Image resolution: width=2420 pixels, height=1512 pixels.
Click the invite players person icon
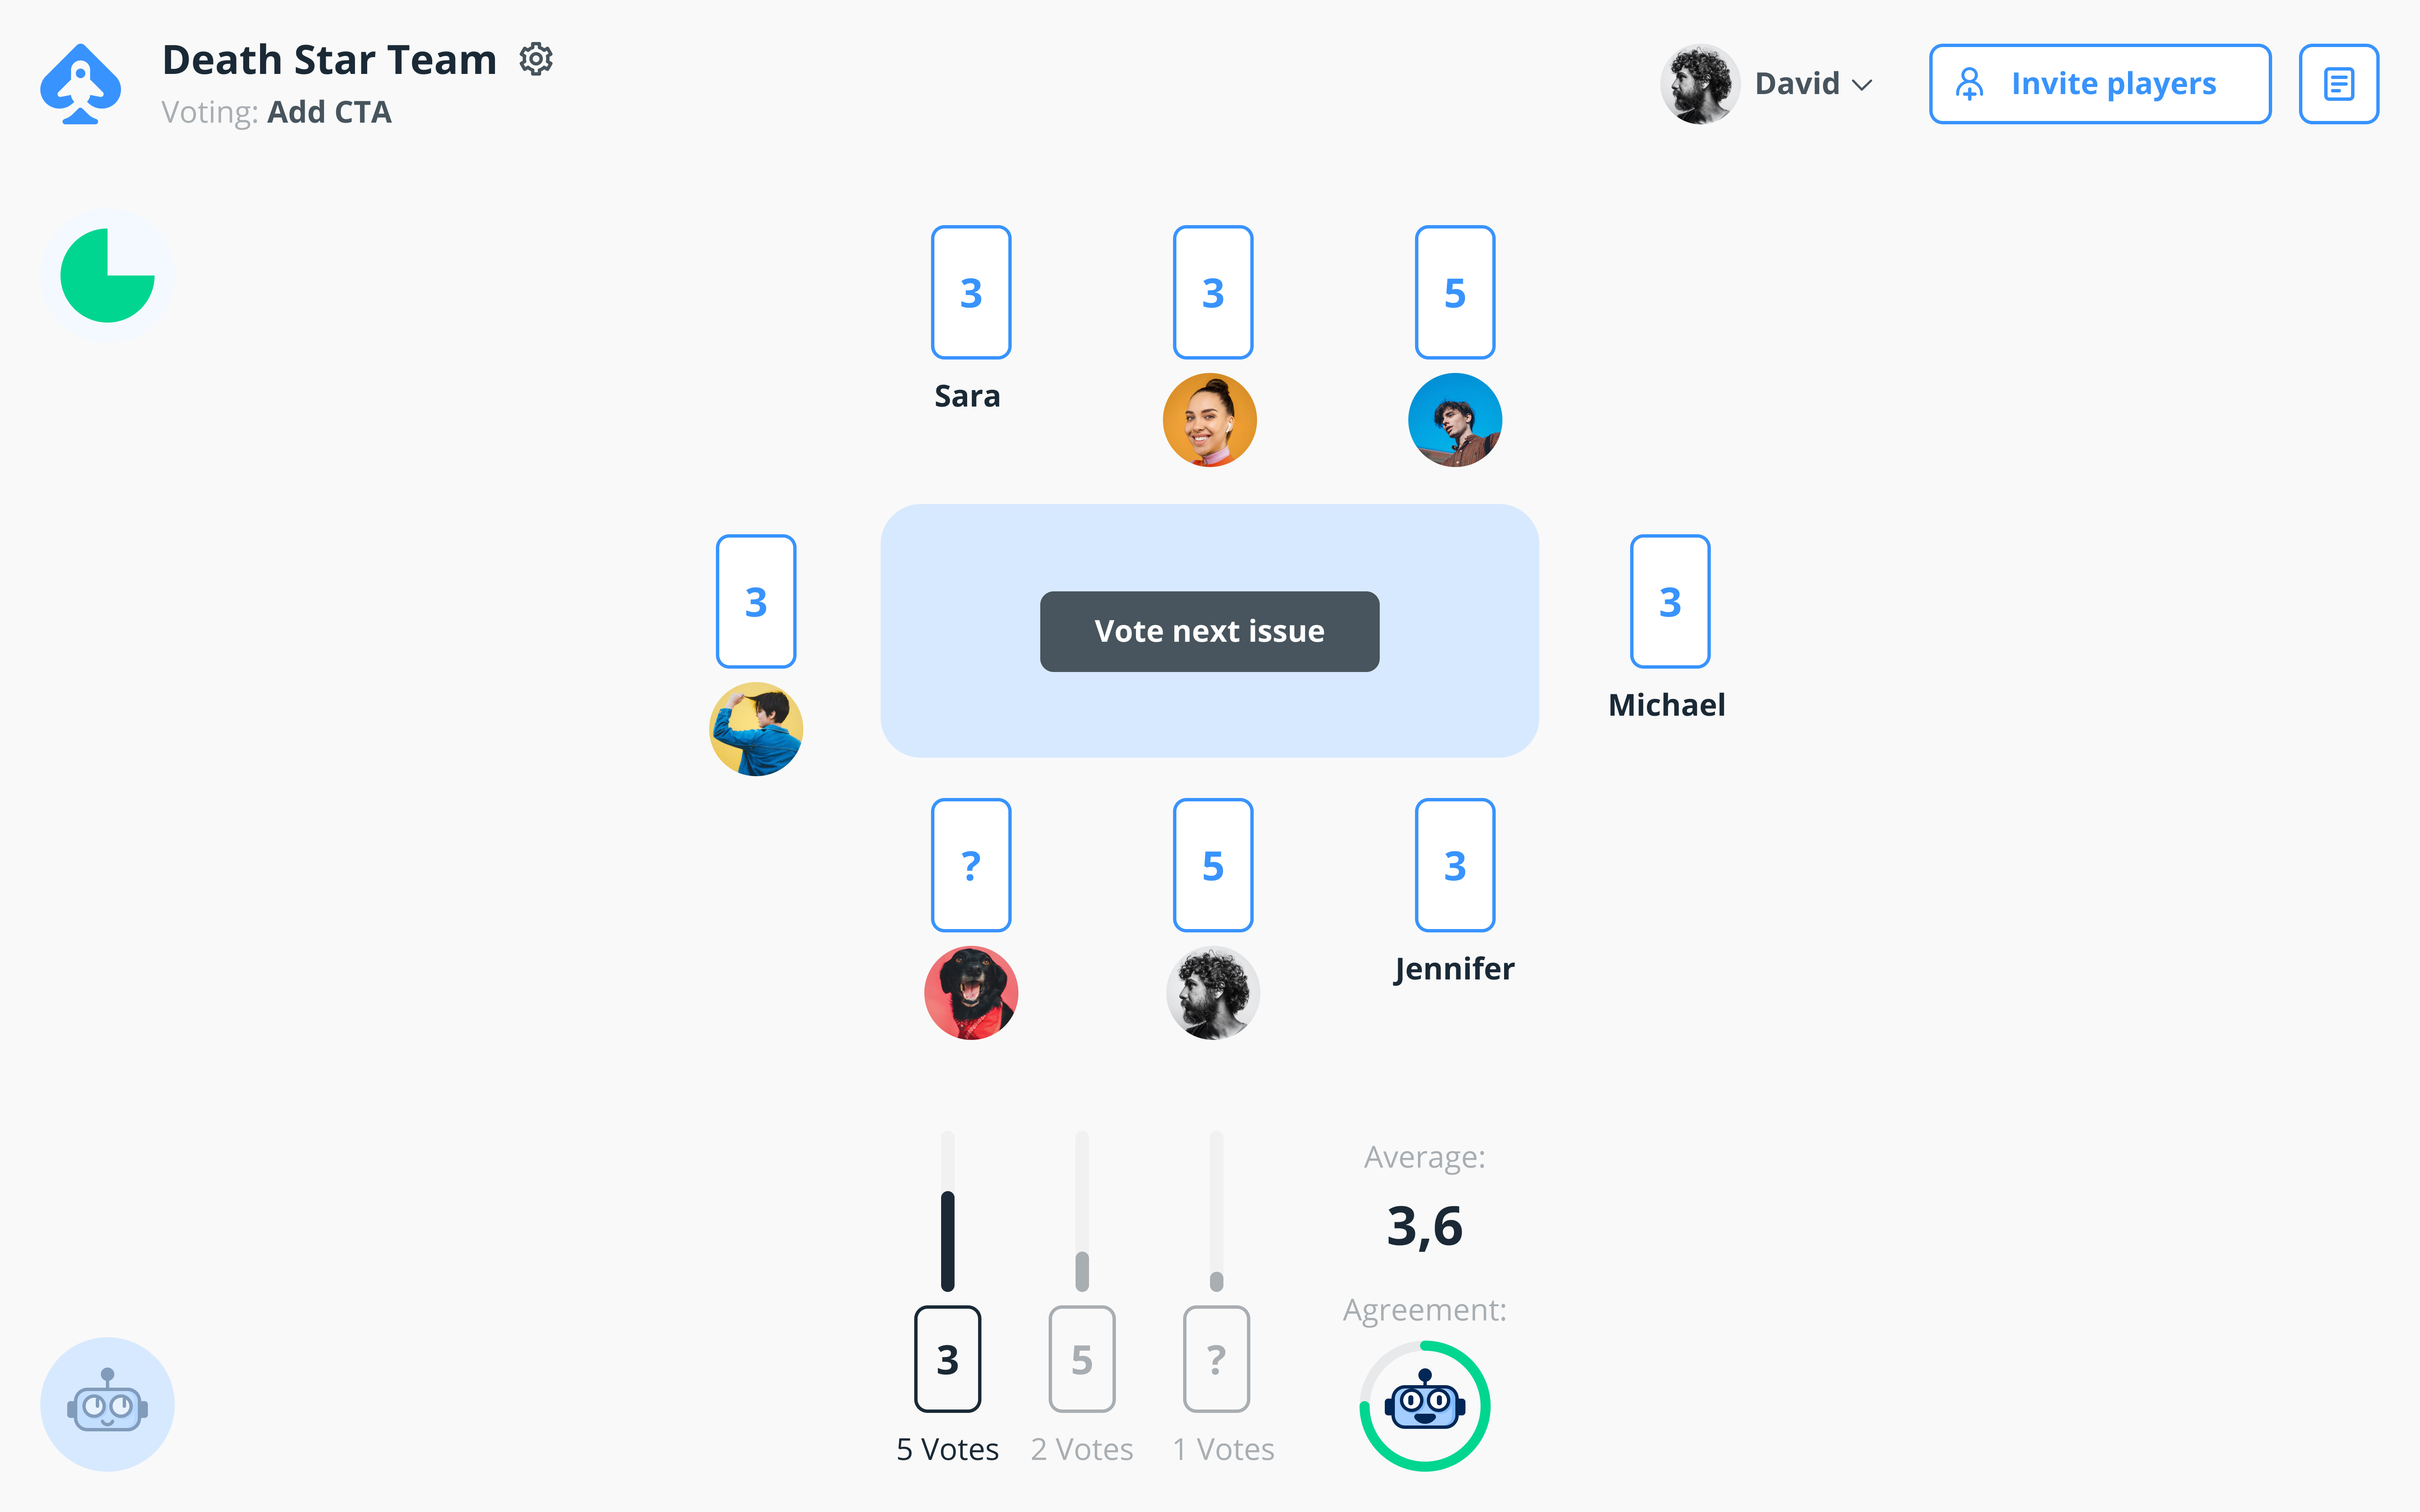1969,82
